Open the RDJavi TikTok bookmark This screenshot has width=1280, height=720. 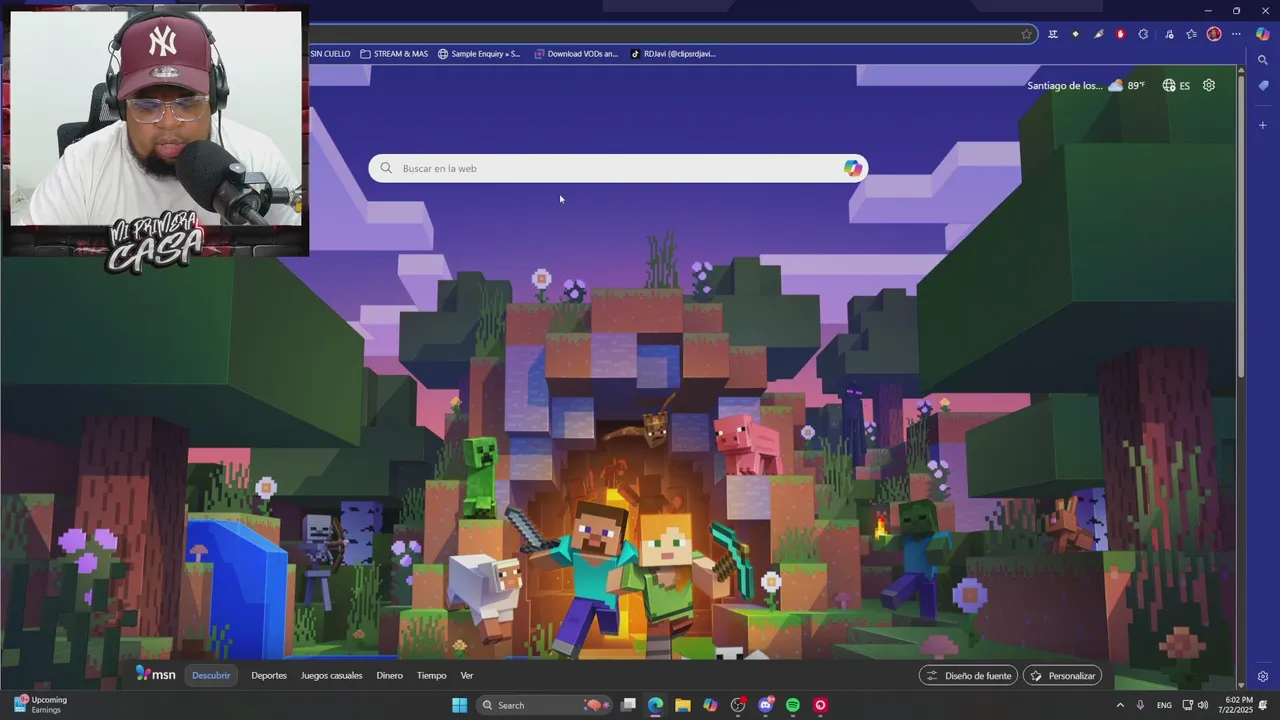pyautogui.click(x=673, y=54)
